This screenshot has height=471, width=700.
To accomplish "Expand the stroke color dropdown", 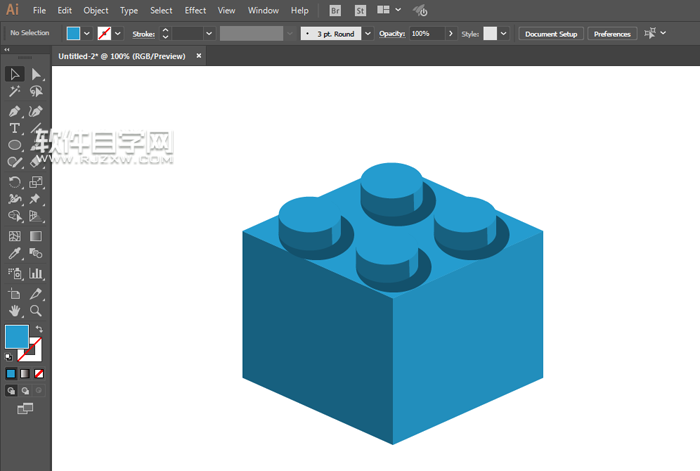I will [118, 33].
